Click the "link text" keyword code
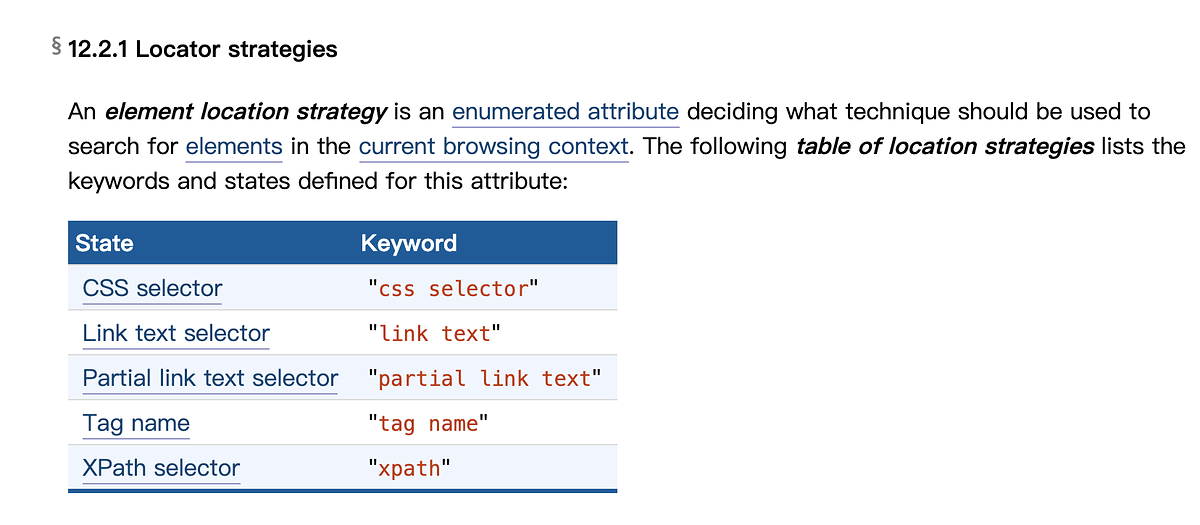This screenshot has width=1200, height=525. [434, 334]
